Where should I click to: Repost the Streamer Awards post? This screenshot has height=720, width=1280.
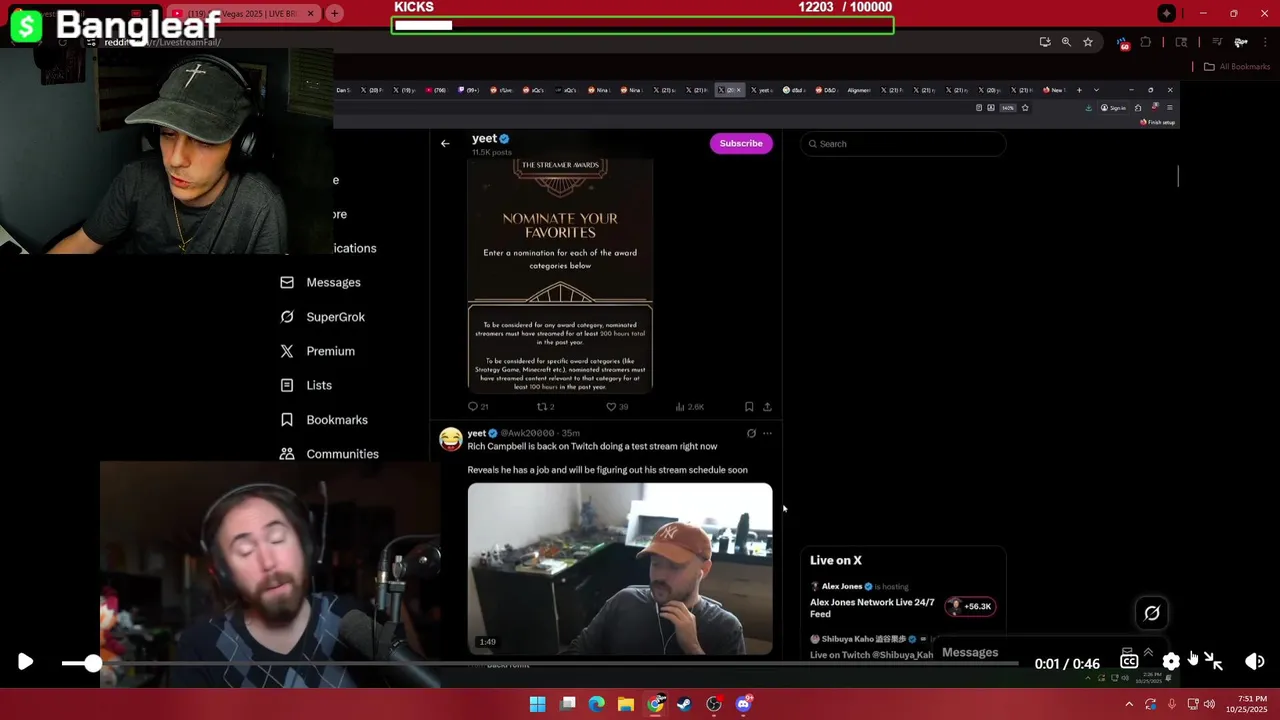pos(545,407)
